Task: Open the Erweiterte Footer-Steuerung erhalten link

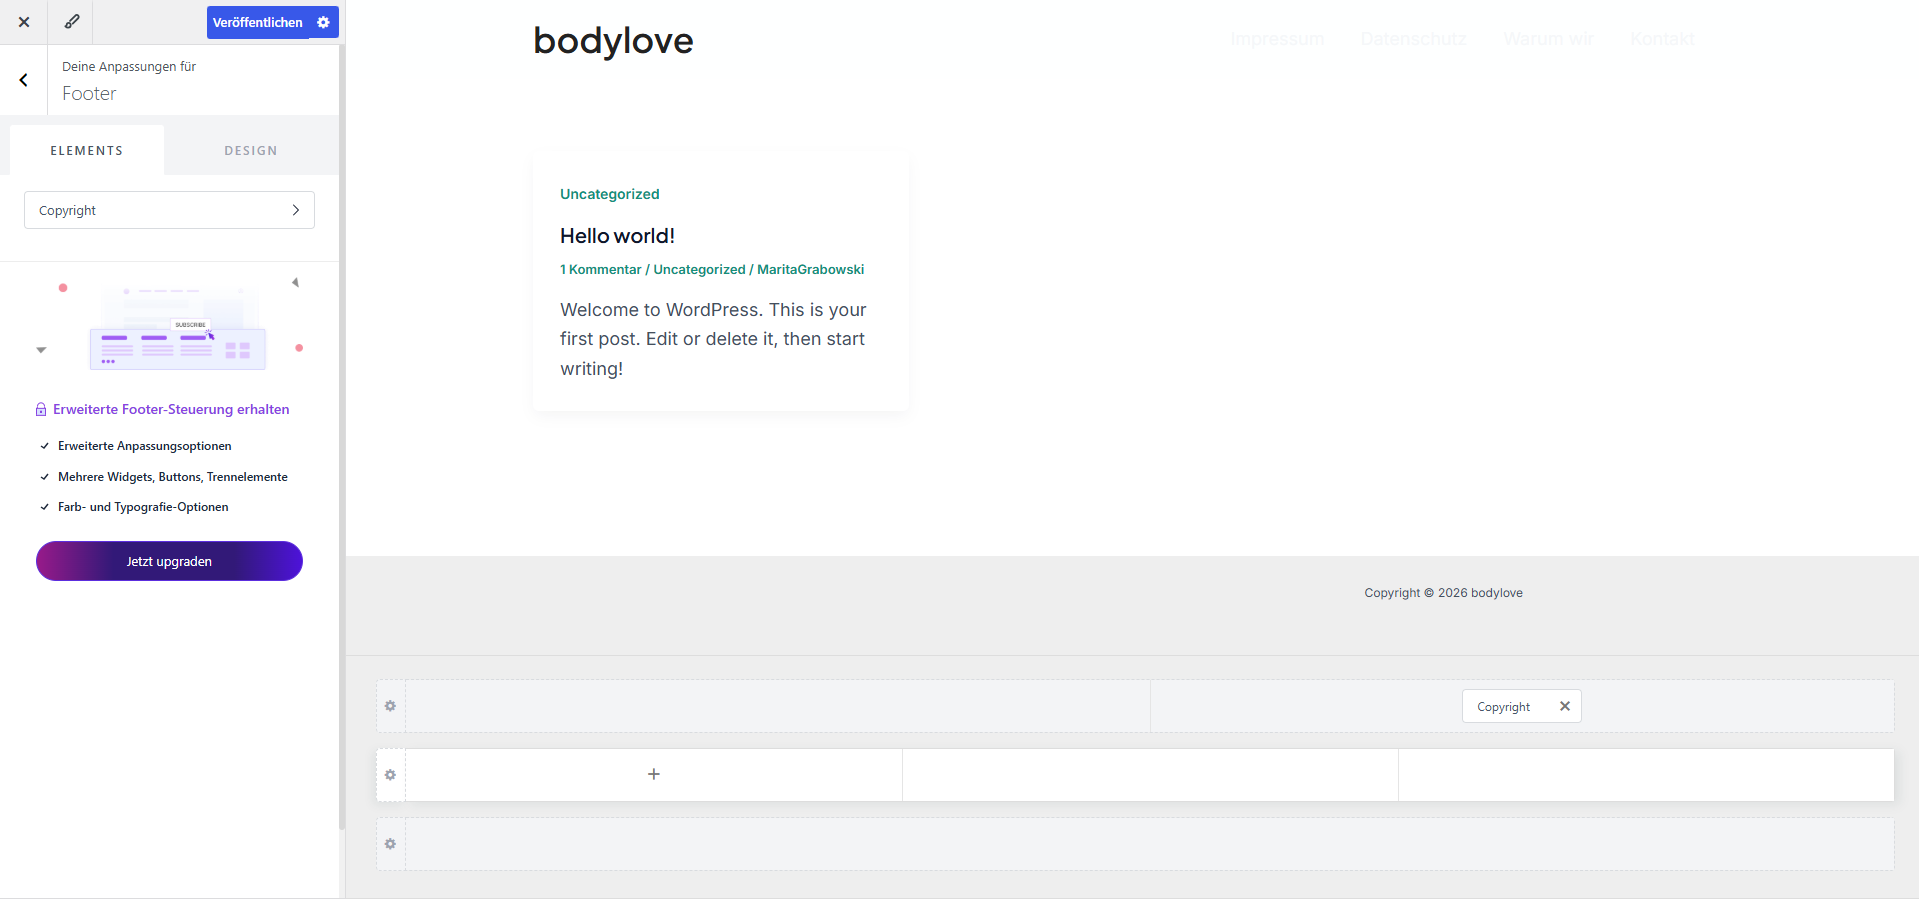Action: pos(171,409)
